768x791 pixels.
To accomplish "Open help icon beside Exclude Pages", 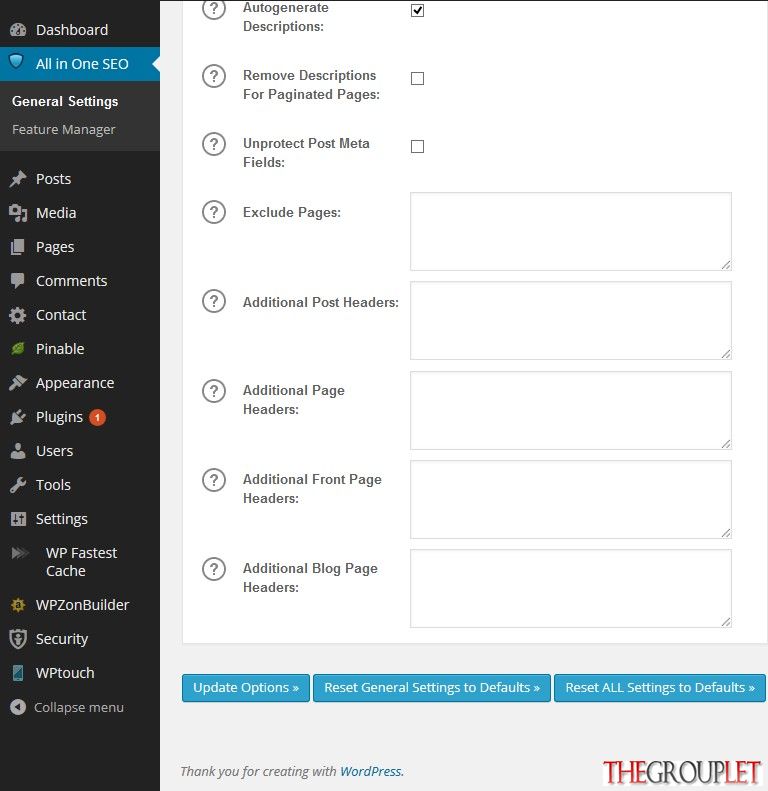I will pyautogui.click(x=214, y=212).
